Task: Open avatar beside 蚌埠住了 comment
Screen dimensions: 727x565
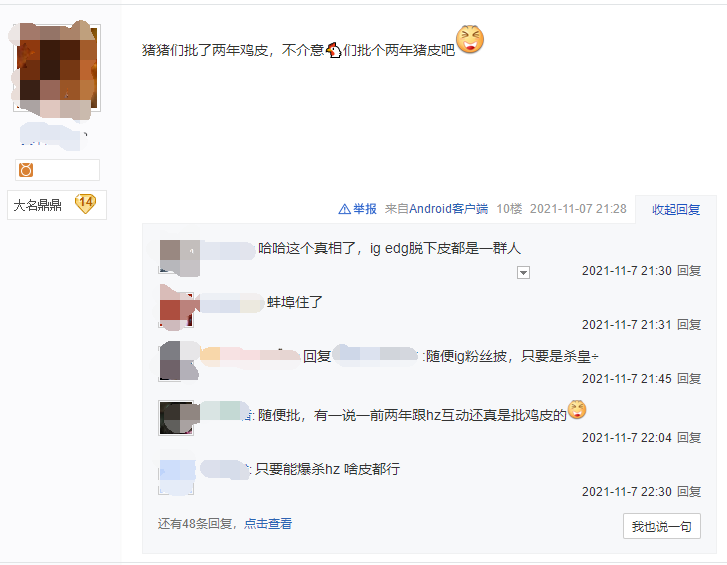Action: point(177,307)
